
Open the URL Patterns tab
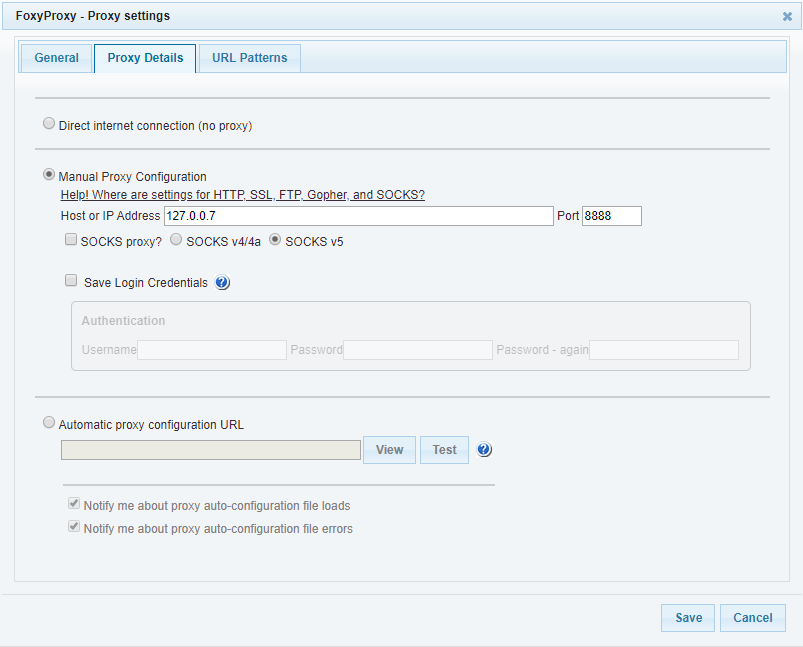(249, 58)
